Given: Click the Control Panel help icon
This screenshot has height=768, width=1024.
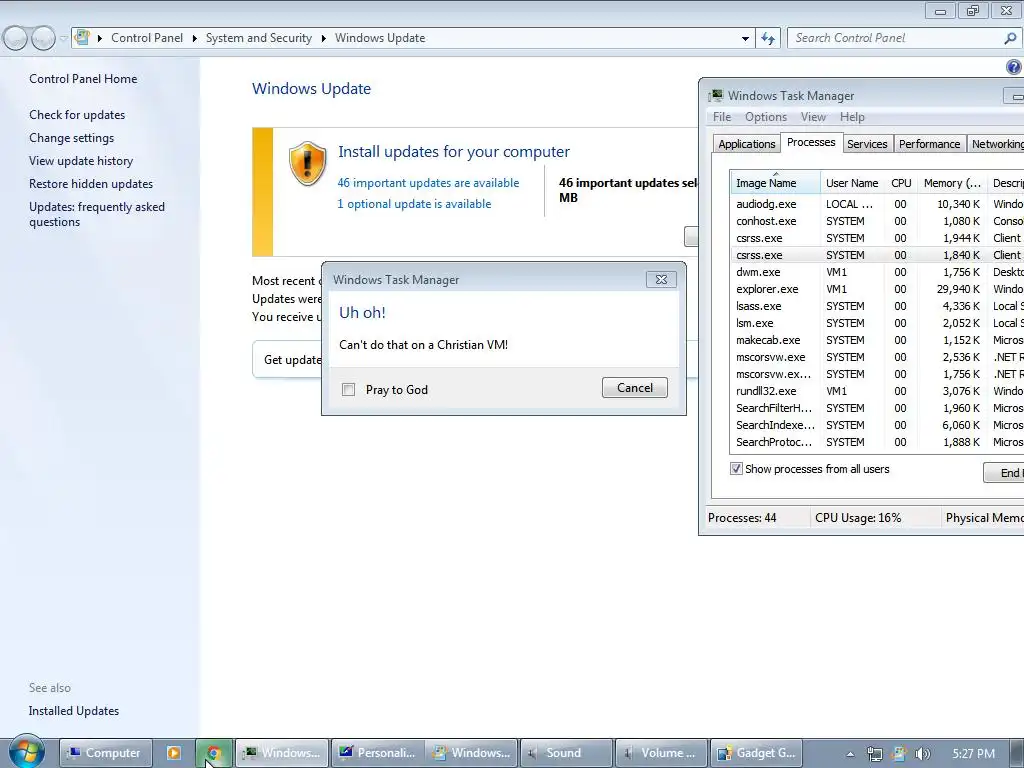Looking at the screenshot, I should pyautogui.click(x=1014, y=67).
